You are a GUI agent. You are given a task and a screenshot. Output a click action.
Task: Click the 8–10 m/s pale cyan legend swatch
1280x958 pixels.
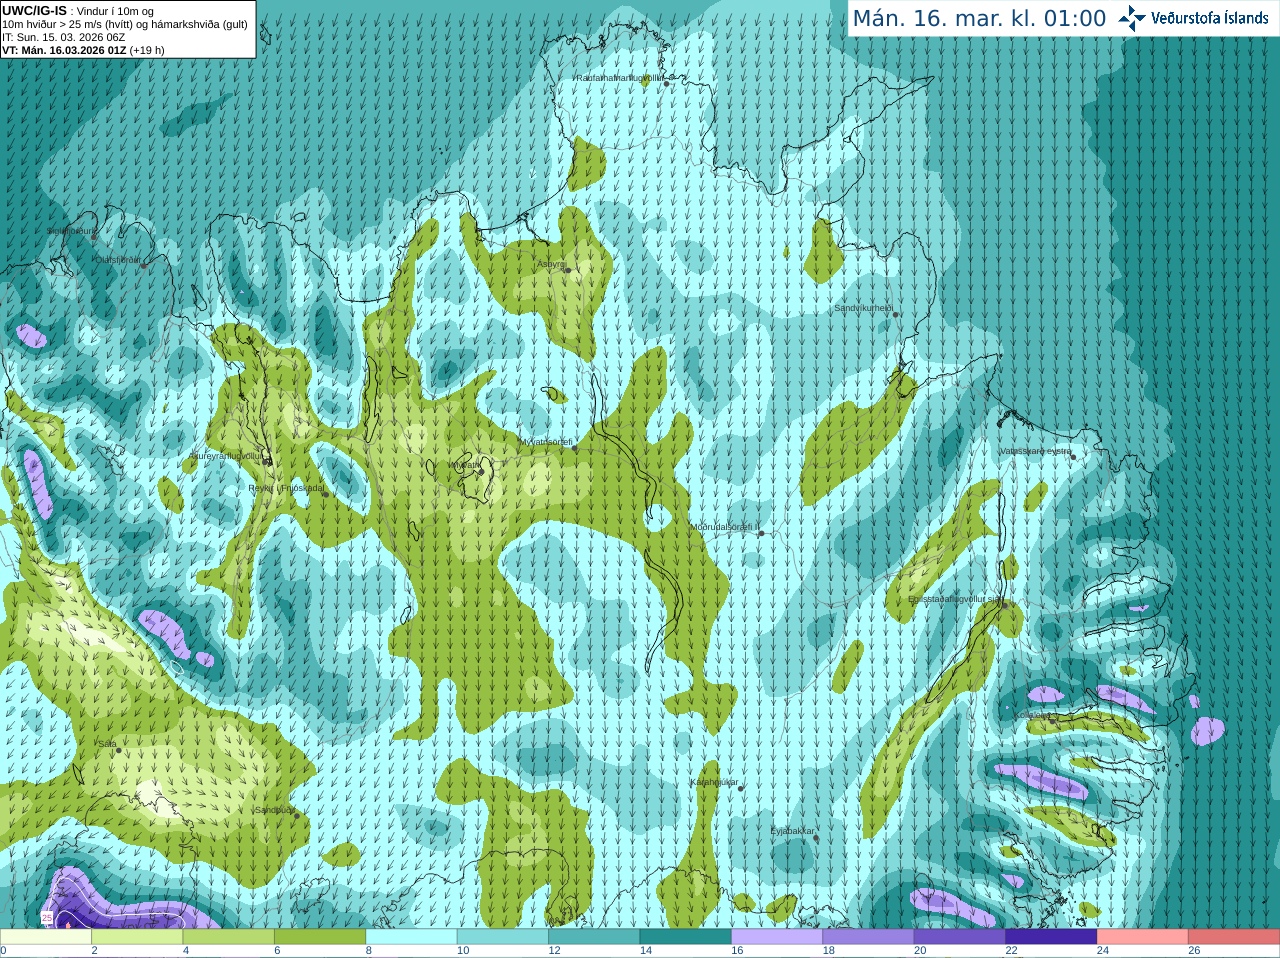(412, 936)
